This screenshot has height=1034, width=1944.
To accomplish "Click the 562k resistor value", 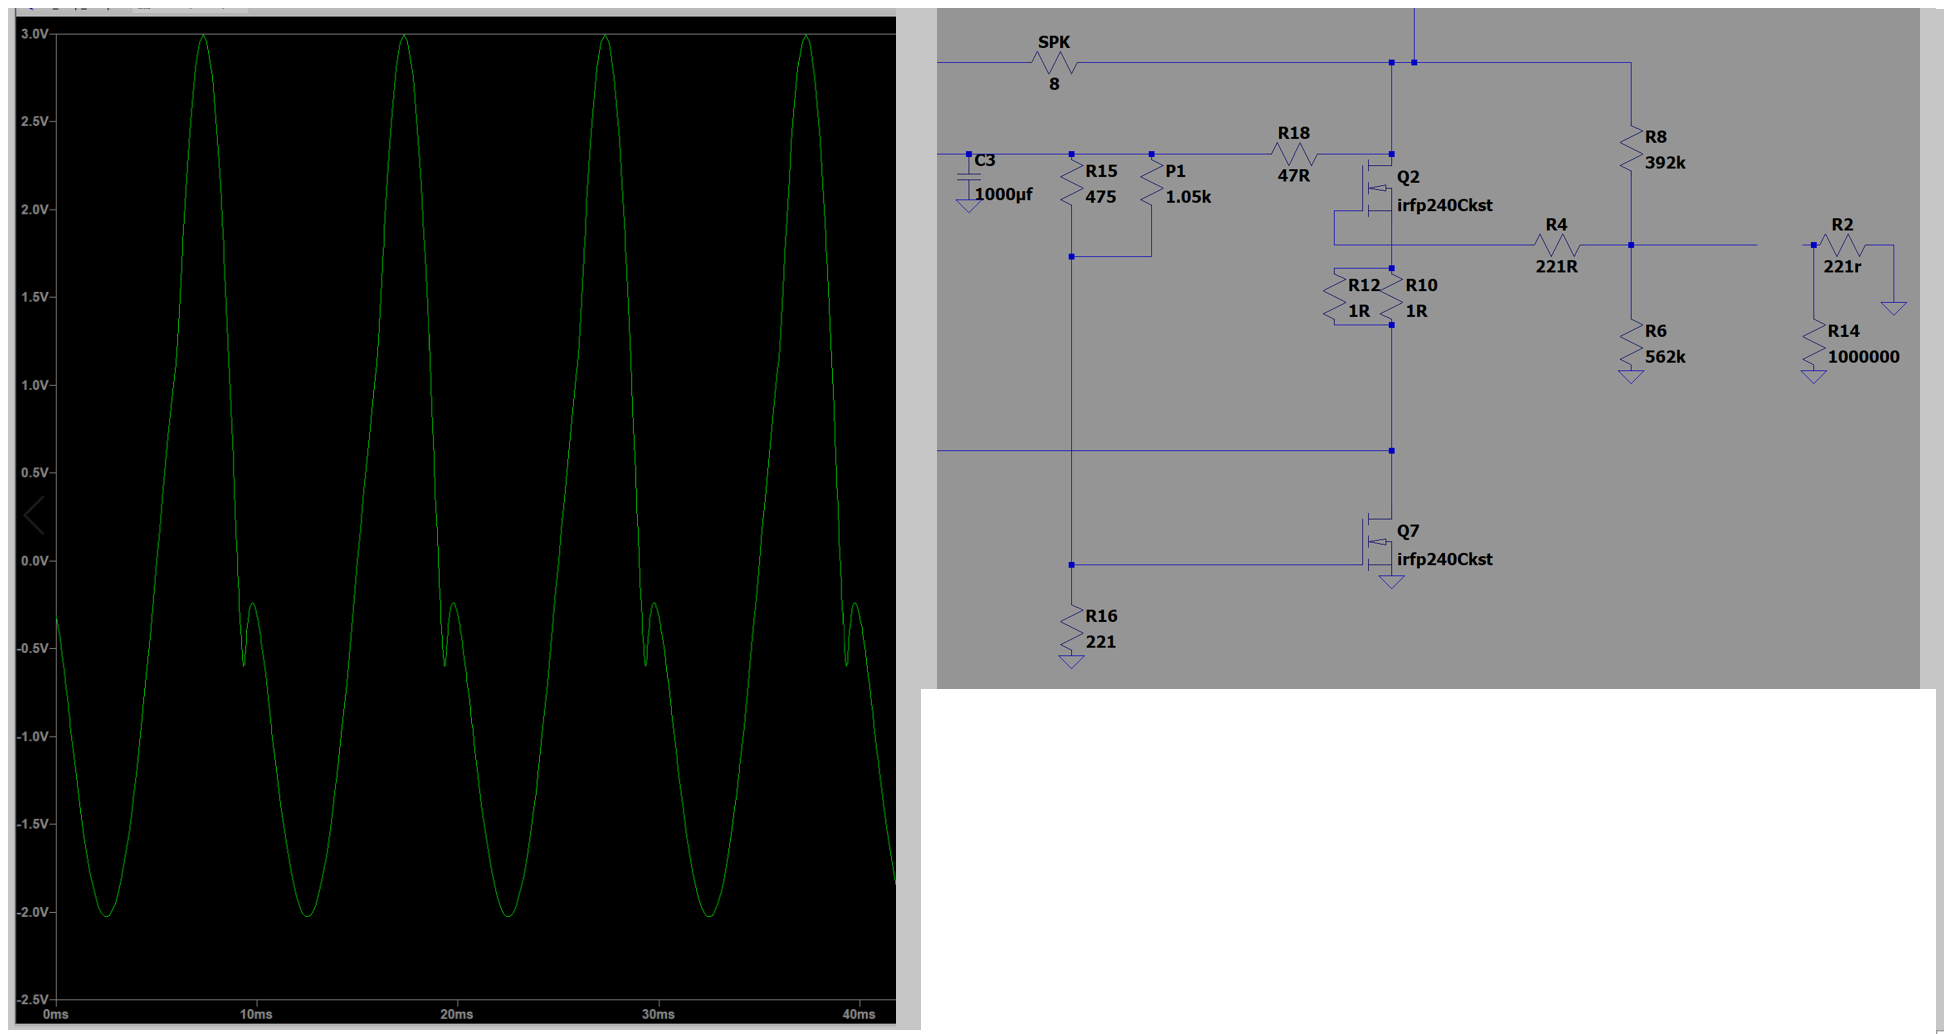I will point(1665,357).
